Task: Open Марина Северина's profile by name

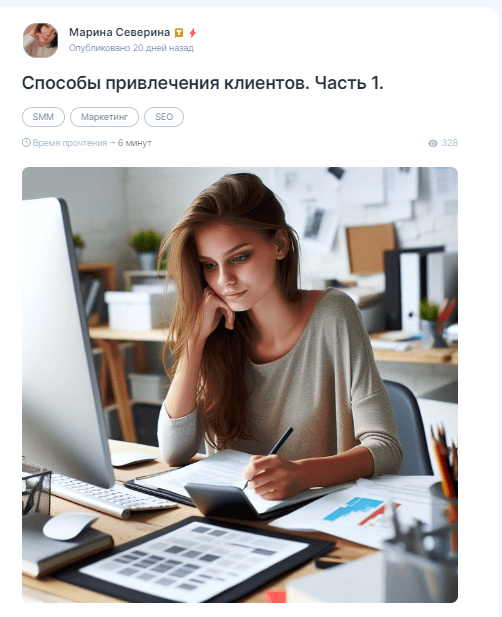Action: coord(120,32)
